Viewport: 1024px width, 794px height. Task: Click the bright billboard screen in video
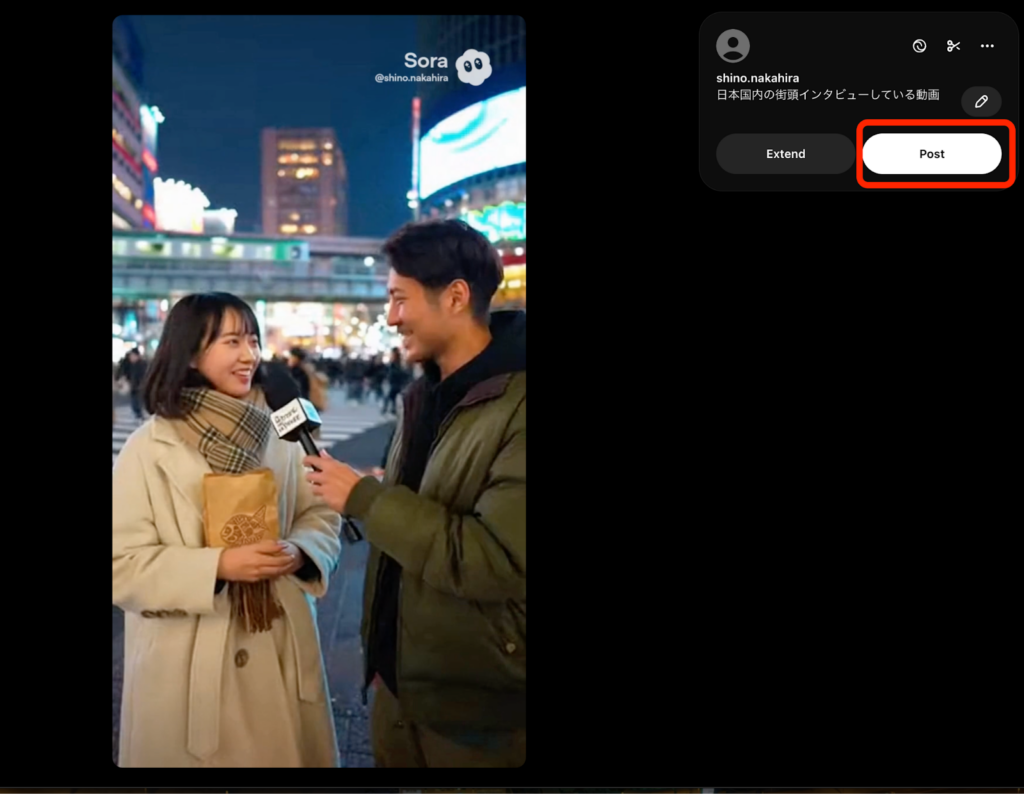tap(472, 142)
